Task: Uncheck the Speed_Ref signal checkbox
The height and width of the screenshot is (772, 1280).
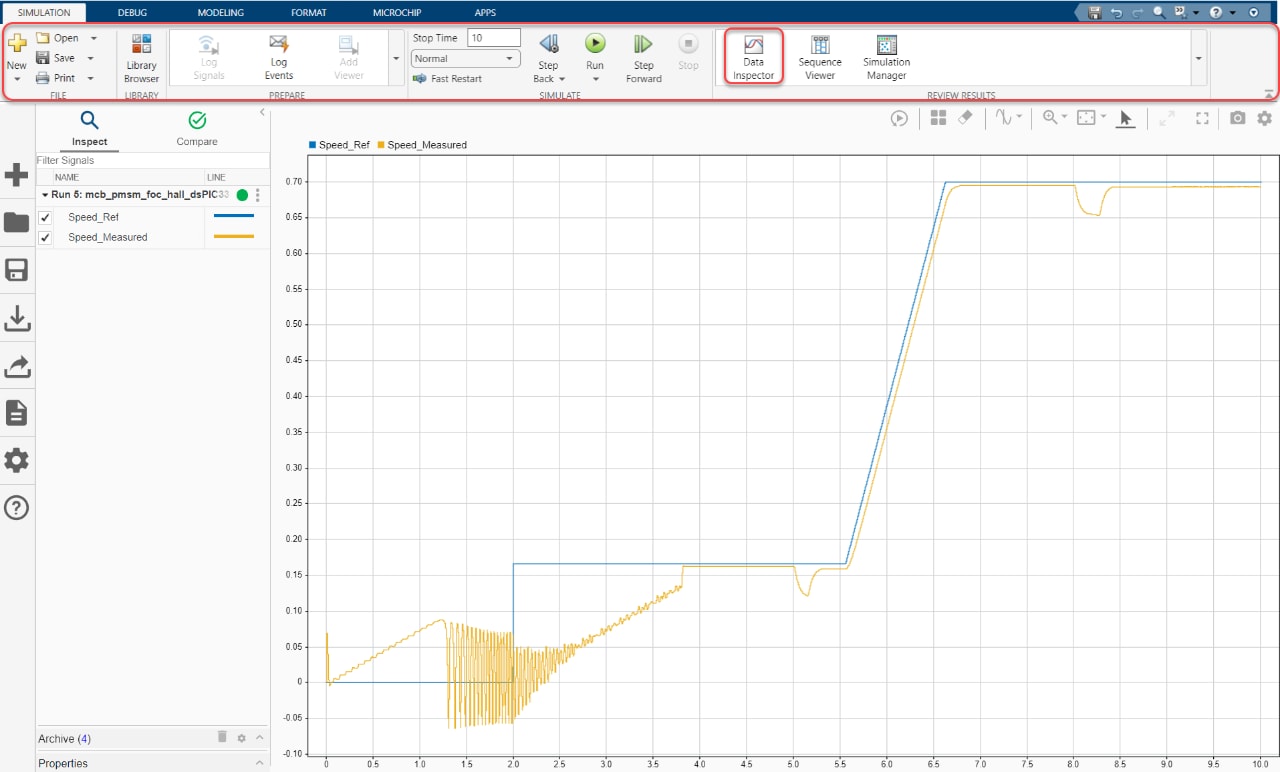Action: [45, 217]
